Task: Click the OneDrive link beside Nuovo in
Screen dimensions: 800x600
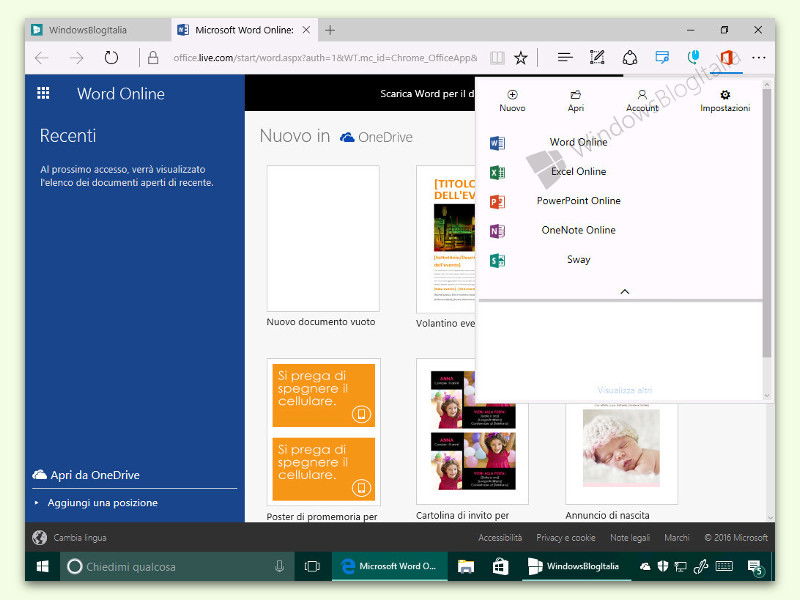Action: (x=377, y=137)
